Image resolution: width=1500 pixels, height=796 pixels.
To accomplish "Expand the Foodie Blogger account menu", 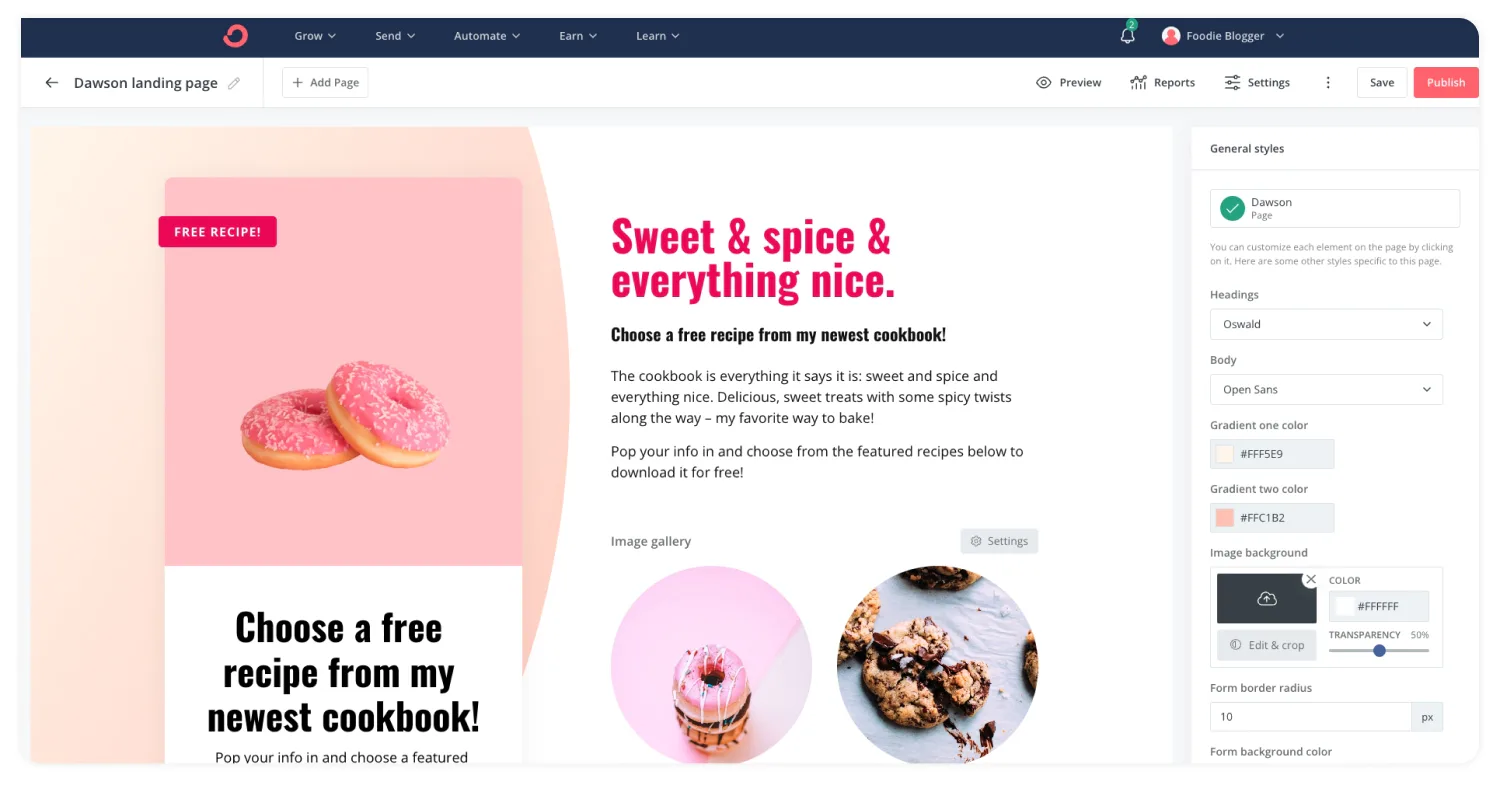I will click(x=1223, y=36).
